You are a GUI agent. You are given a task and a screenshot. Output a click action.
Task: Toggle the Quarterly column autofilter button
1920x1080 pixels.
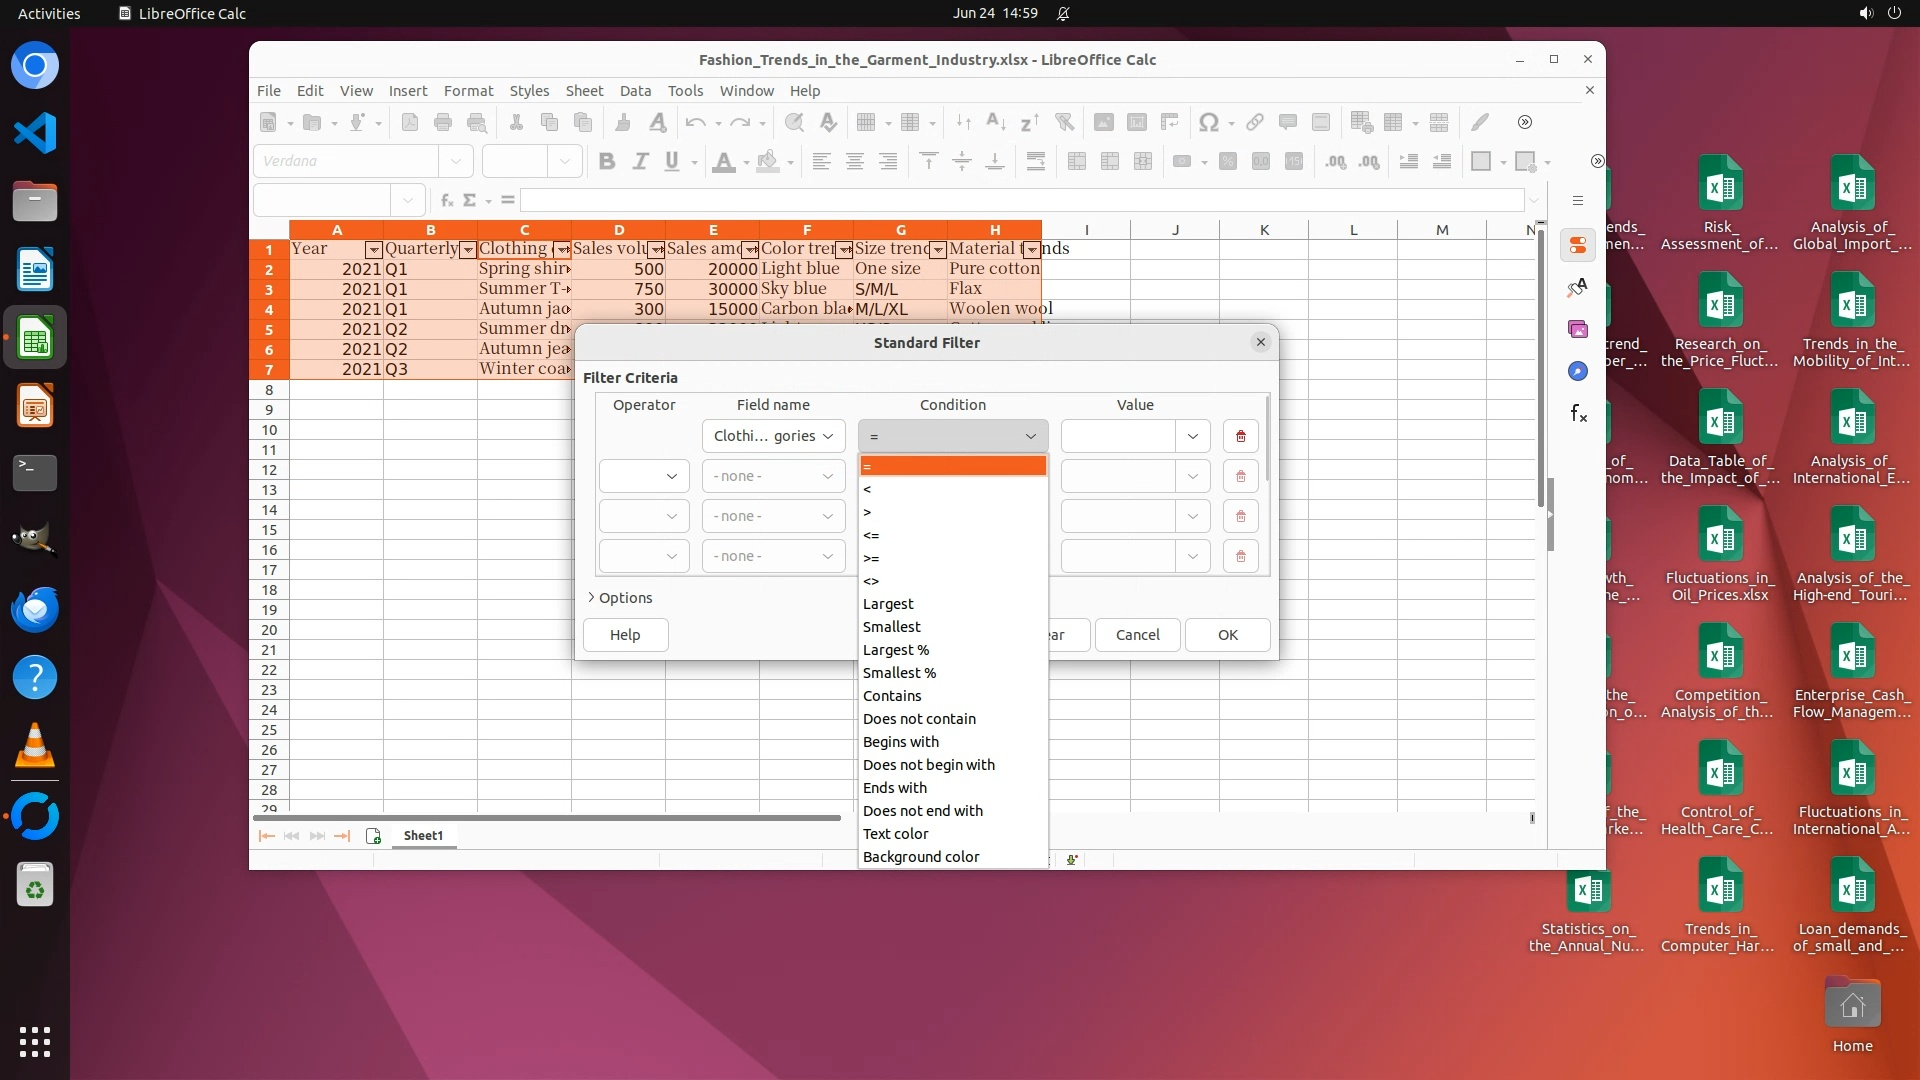467,250
